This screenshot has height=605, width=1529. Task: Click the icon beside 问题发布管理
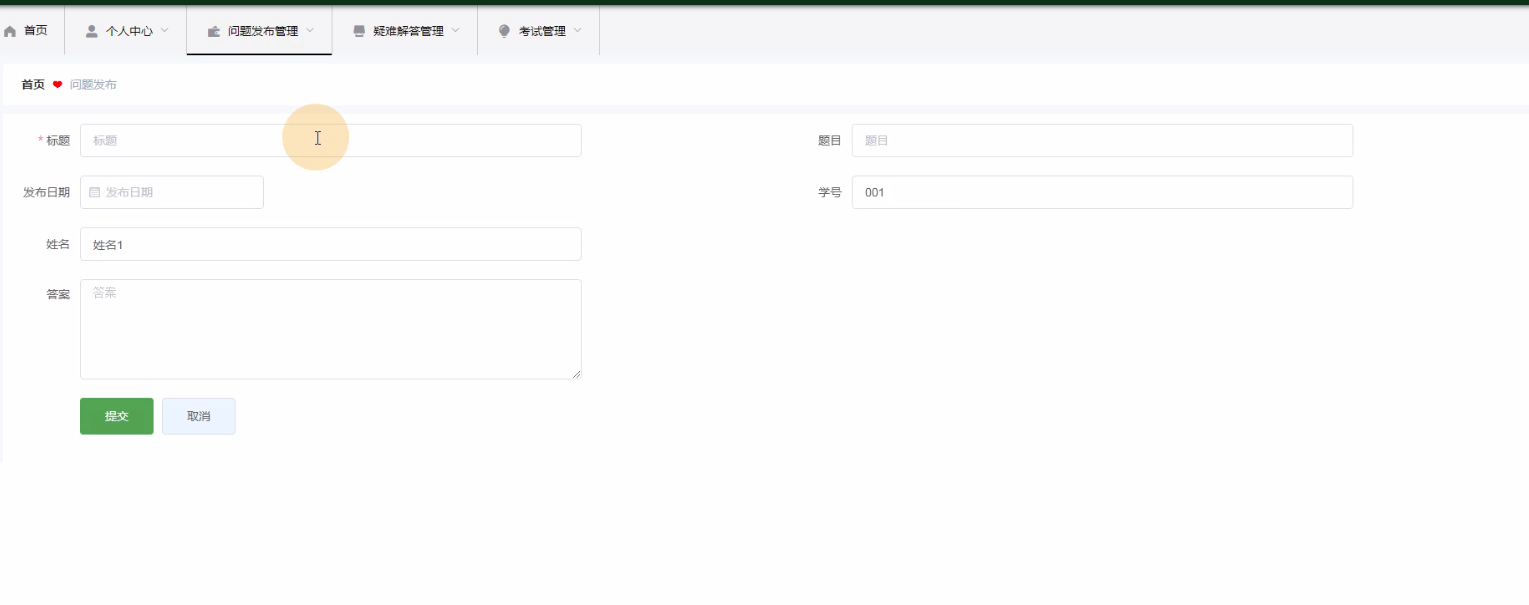pyautogui.click(x=214, y=31)
